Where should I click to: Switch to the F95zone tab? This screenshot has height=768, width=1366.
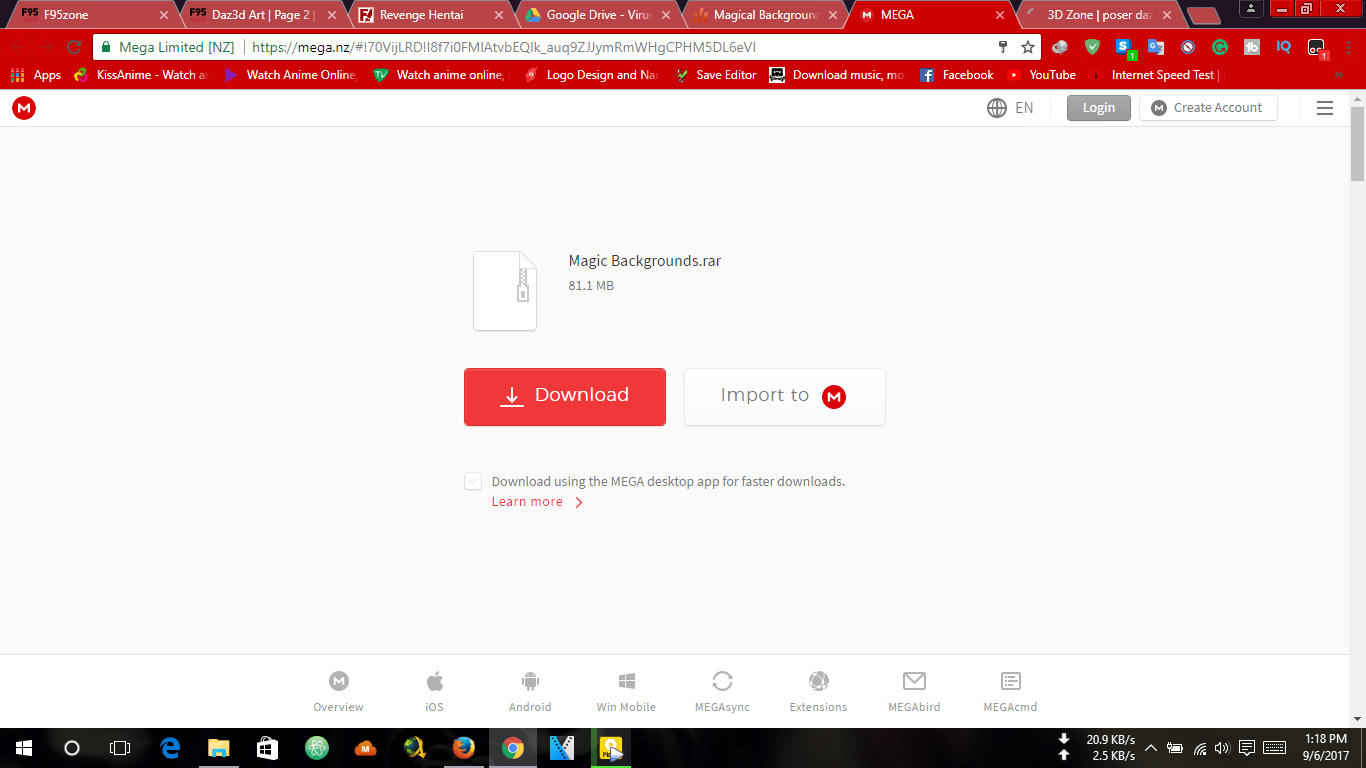tap(90, 15)
